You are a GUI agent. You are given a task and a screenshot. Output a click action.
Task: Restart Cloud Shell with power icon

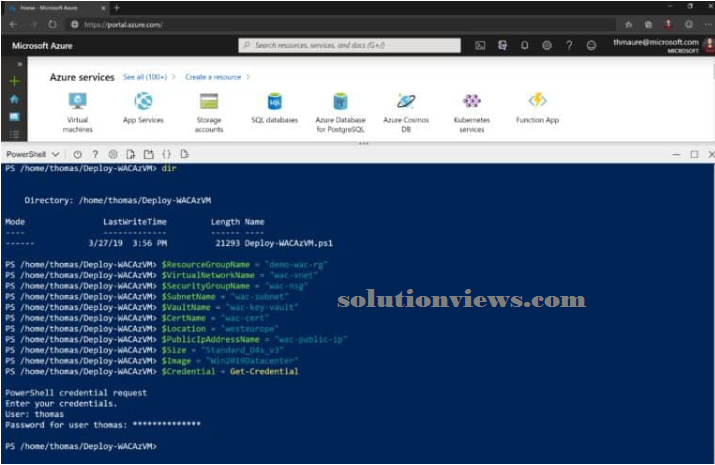78,155
